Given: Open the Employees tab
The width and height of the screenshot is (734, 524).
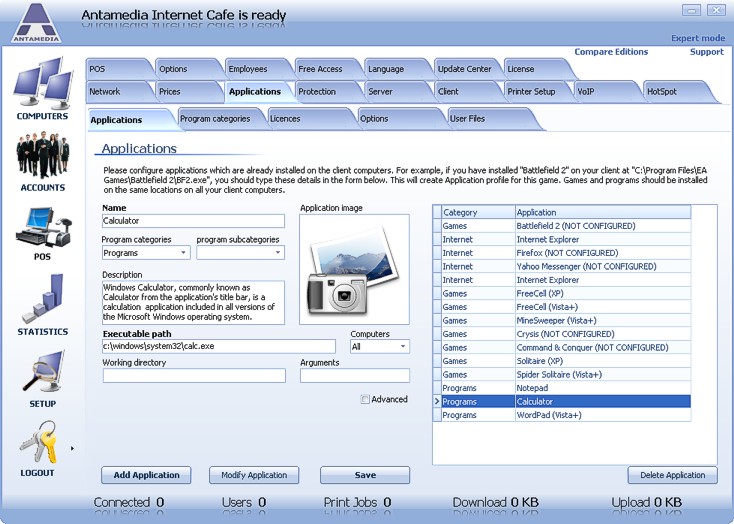Looking at the screenshot, I should (256, 69).
